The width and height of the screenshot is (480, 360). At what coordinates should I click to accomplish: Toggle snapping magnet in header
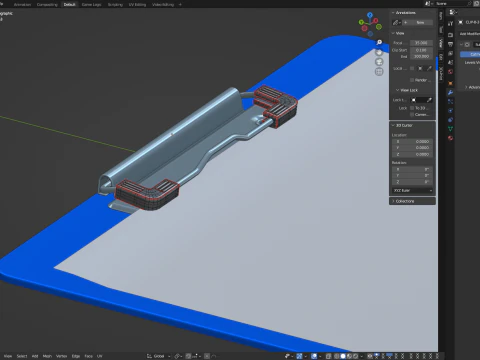(x=188, y=356)
